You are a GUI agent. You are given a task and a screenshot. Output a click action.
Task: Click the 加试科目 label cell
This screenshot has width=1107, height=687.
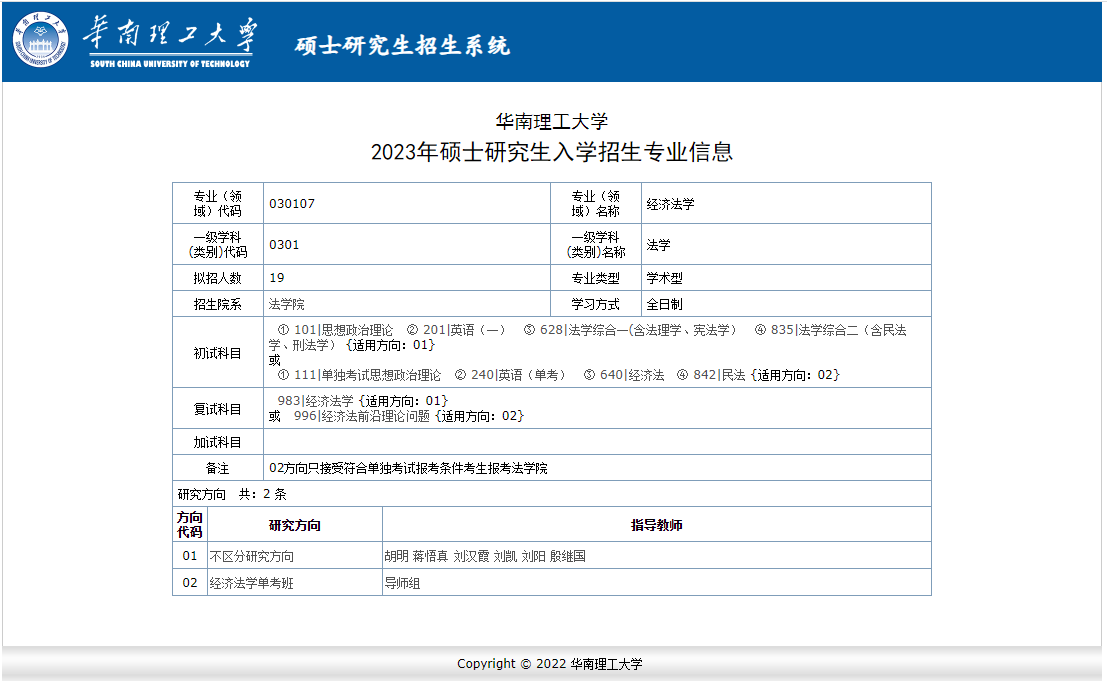point(218,442)
